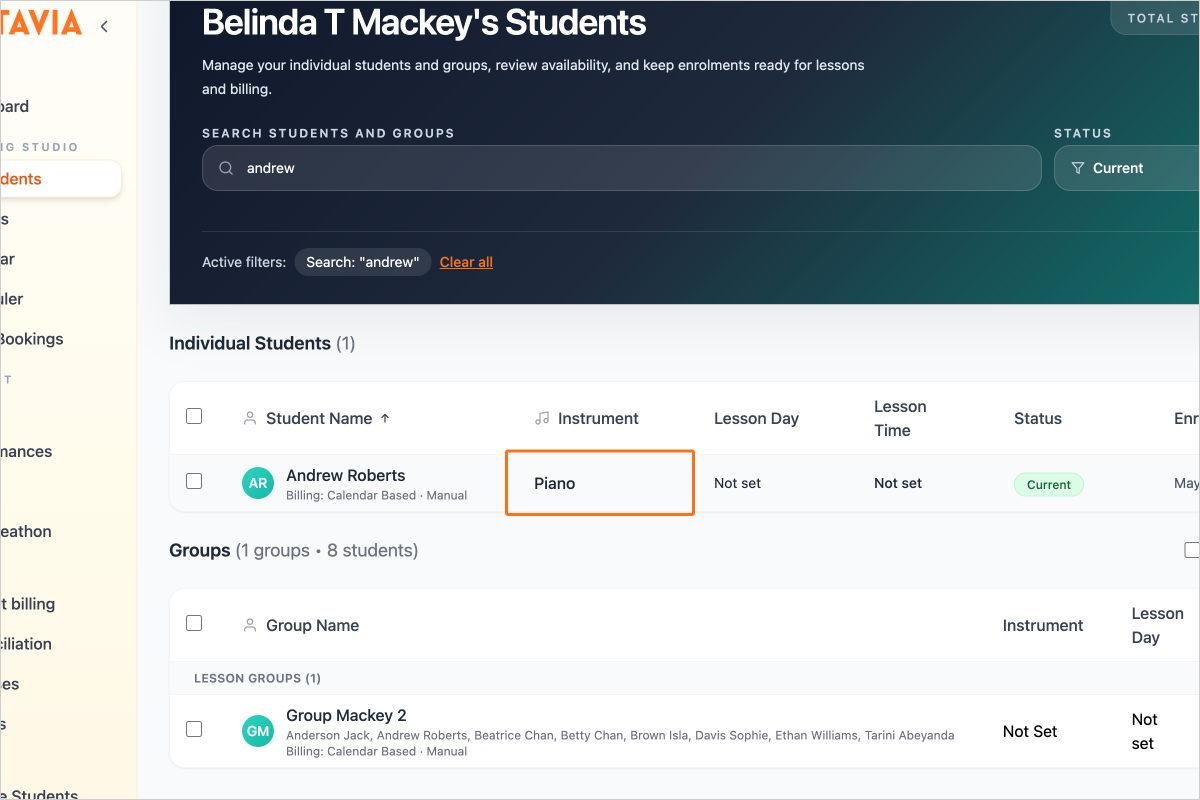Click the search magnifier icon
1200x800 pixels.
click(226, 168)
